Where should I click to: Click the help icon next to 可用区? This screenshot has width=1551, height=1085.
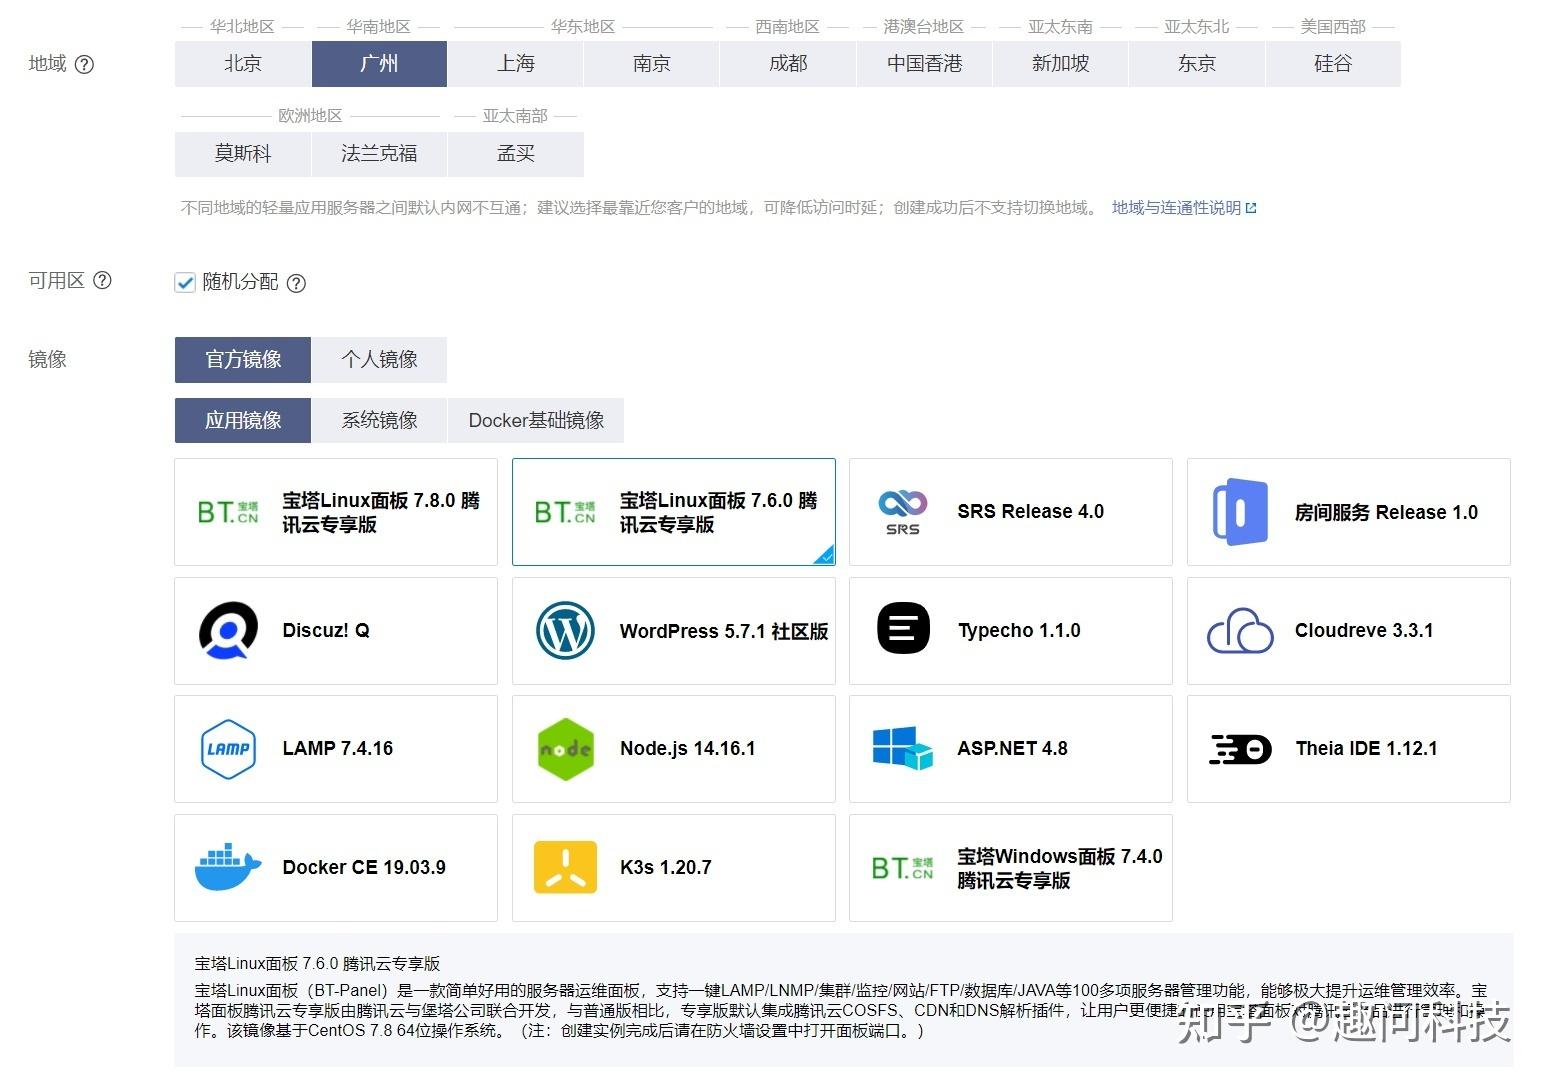pos(102,281)
